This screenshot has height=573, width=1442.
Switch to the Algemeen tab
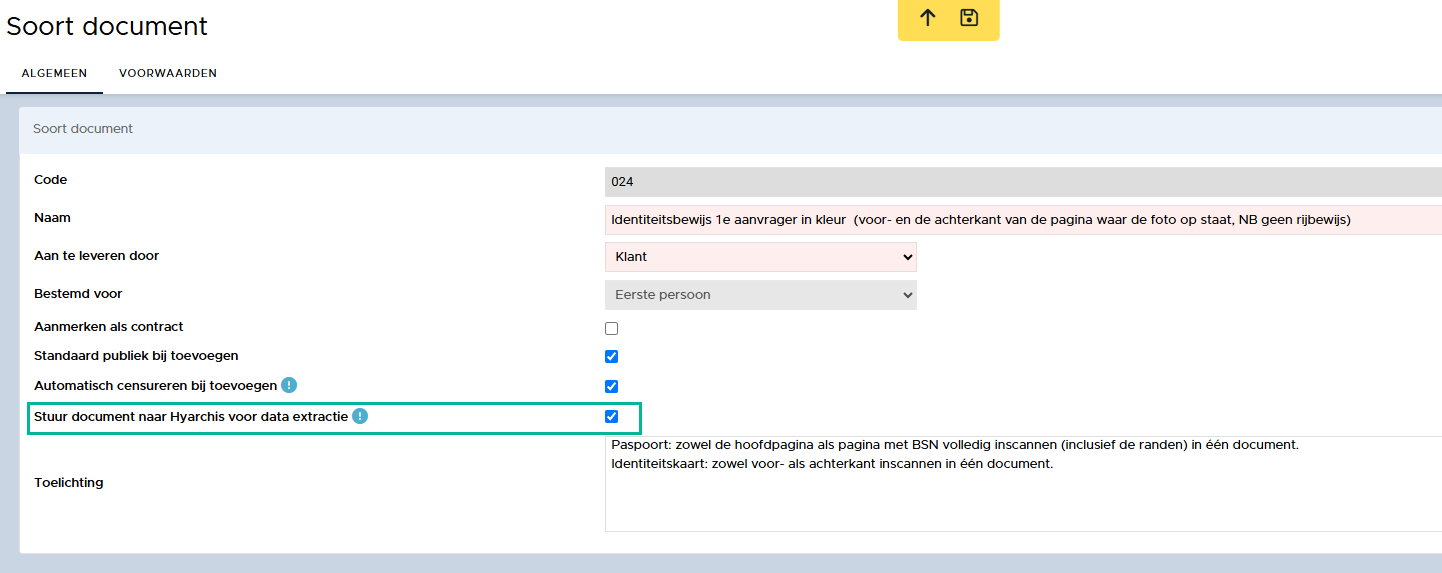pyautogui.click(x=54, y=73)
